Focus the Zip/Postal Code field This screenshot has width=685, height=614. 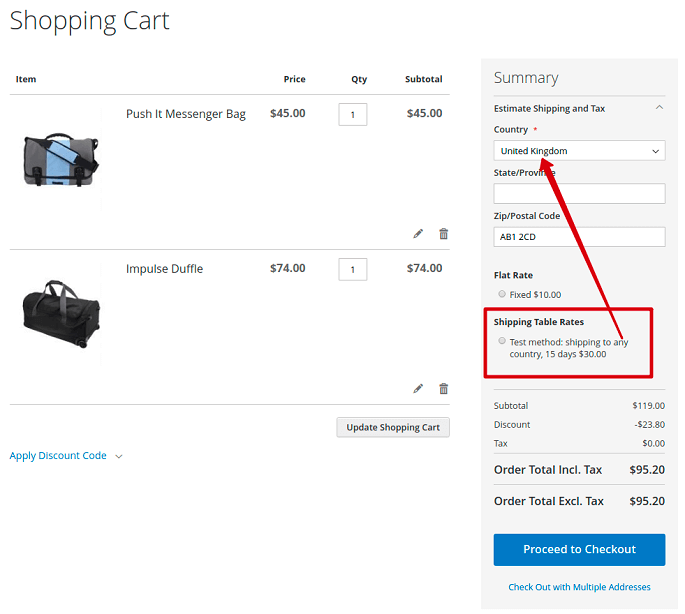coord(579,236)
